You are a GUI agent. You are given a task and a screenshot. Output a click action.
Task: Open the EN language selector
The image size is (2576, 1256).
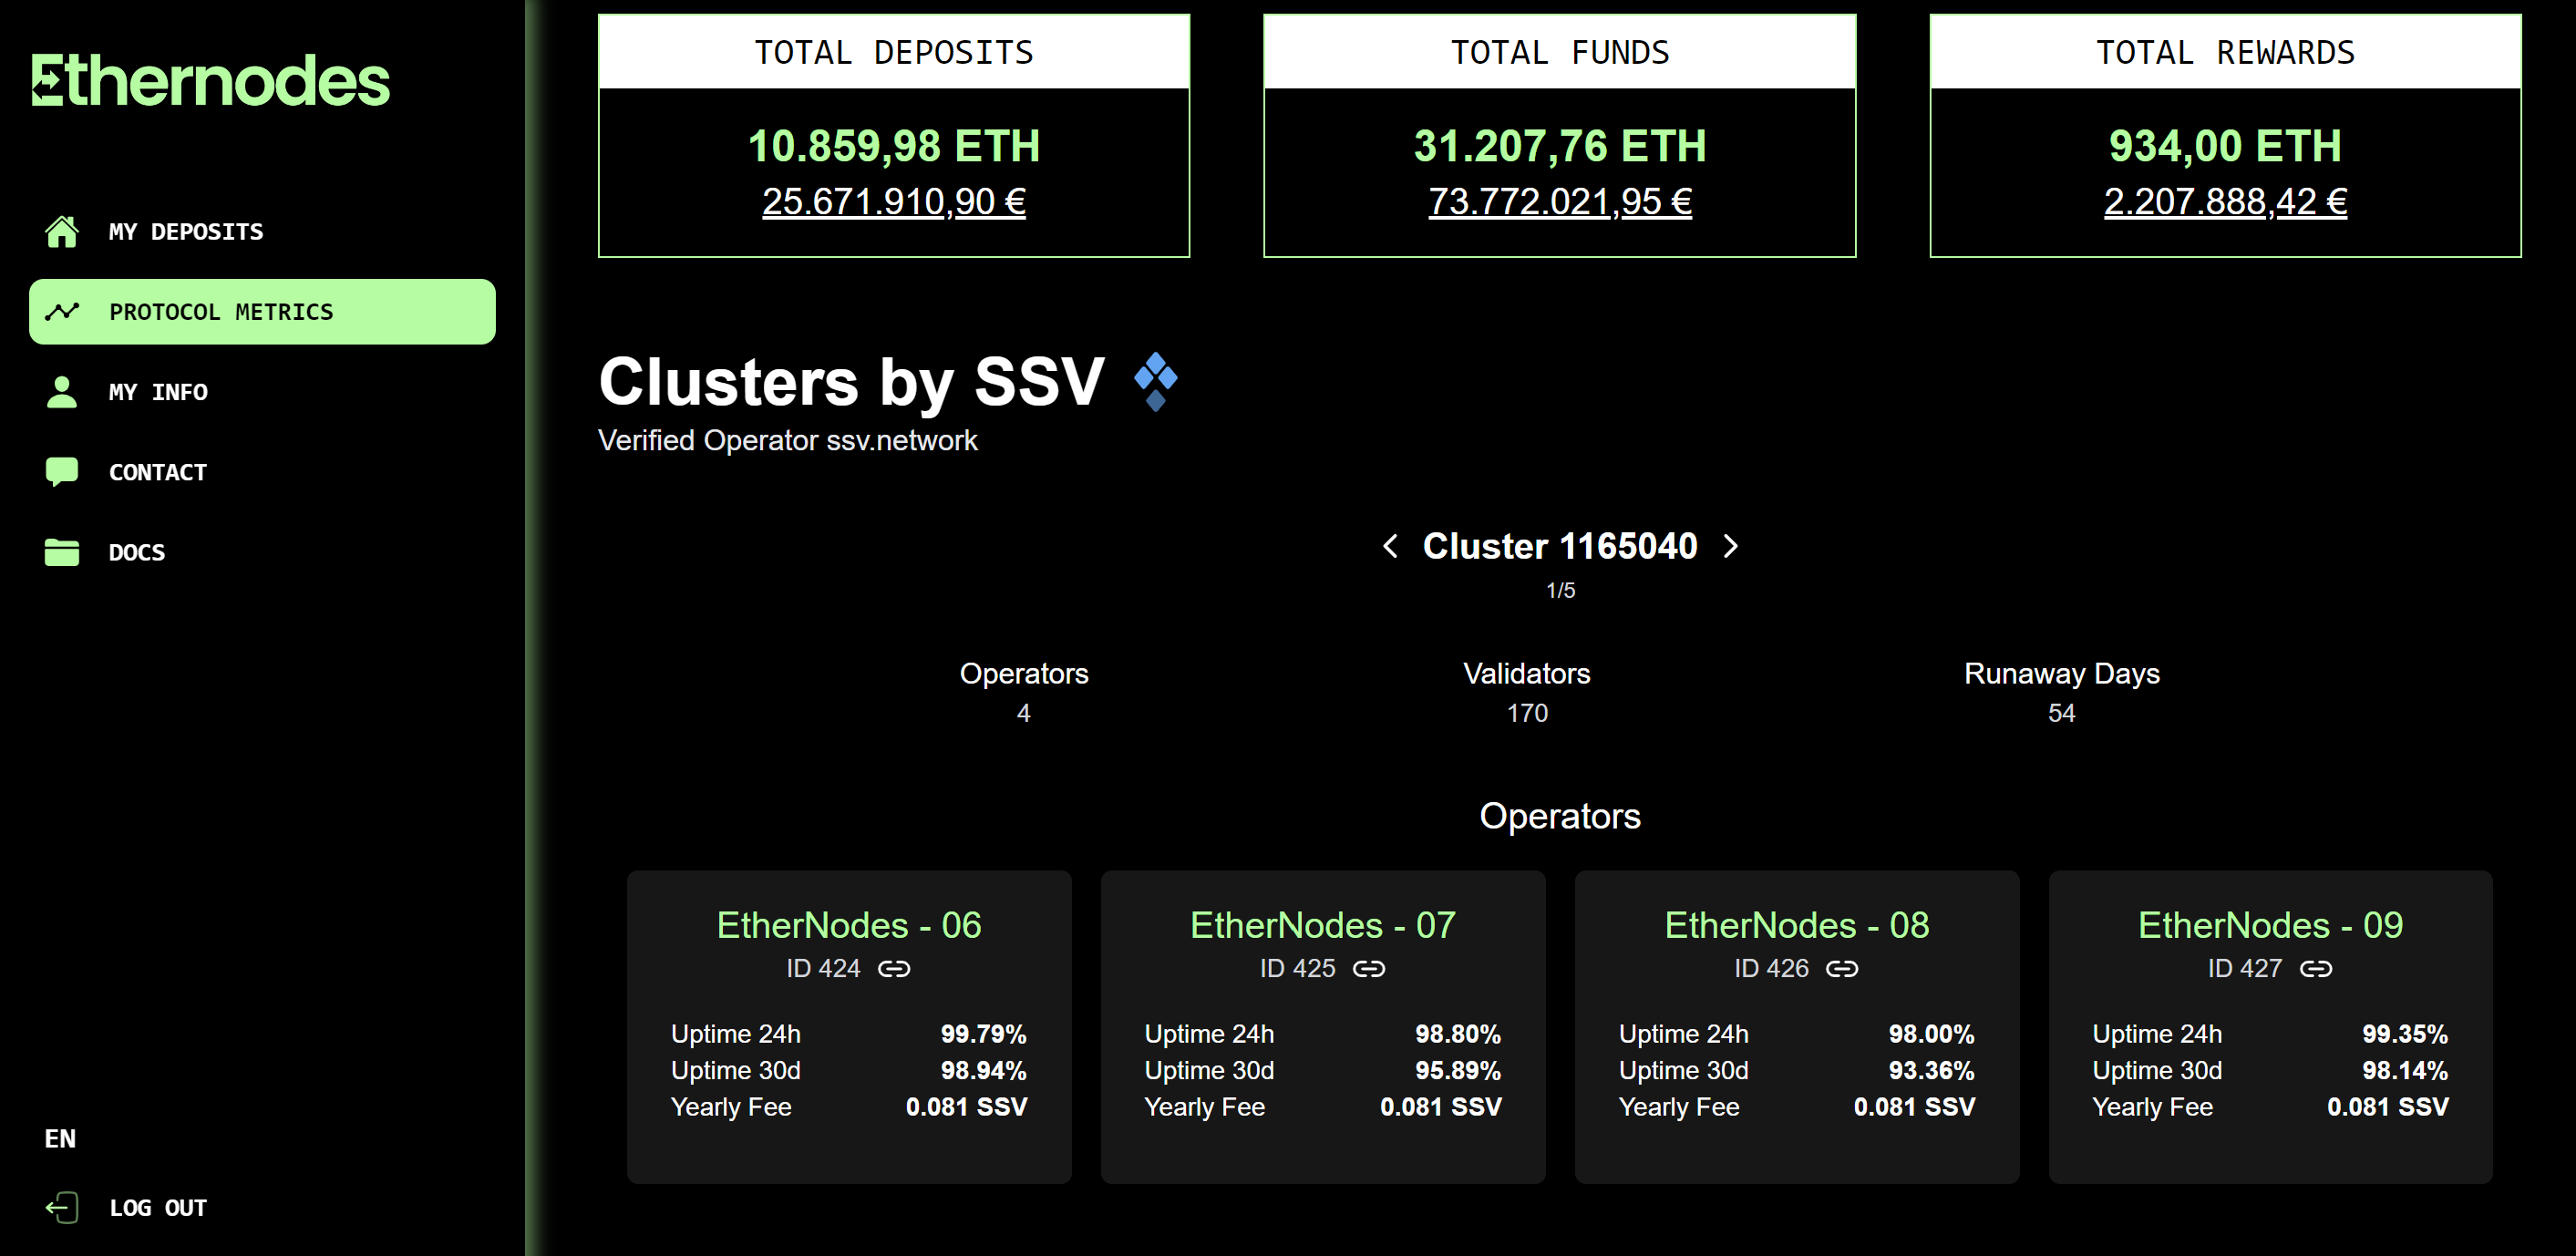tap(60, 1138)
